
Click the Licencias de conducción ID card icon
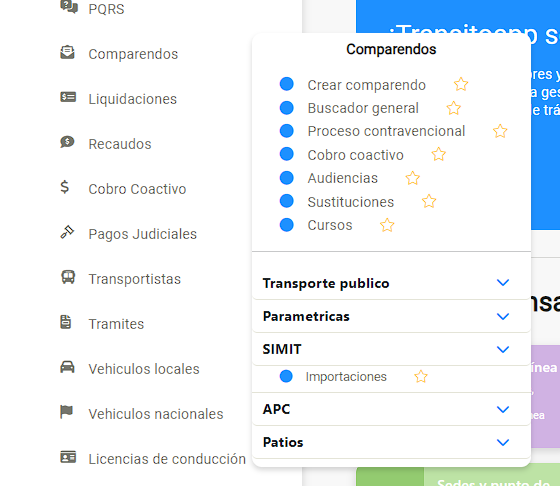pos(68,457)
